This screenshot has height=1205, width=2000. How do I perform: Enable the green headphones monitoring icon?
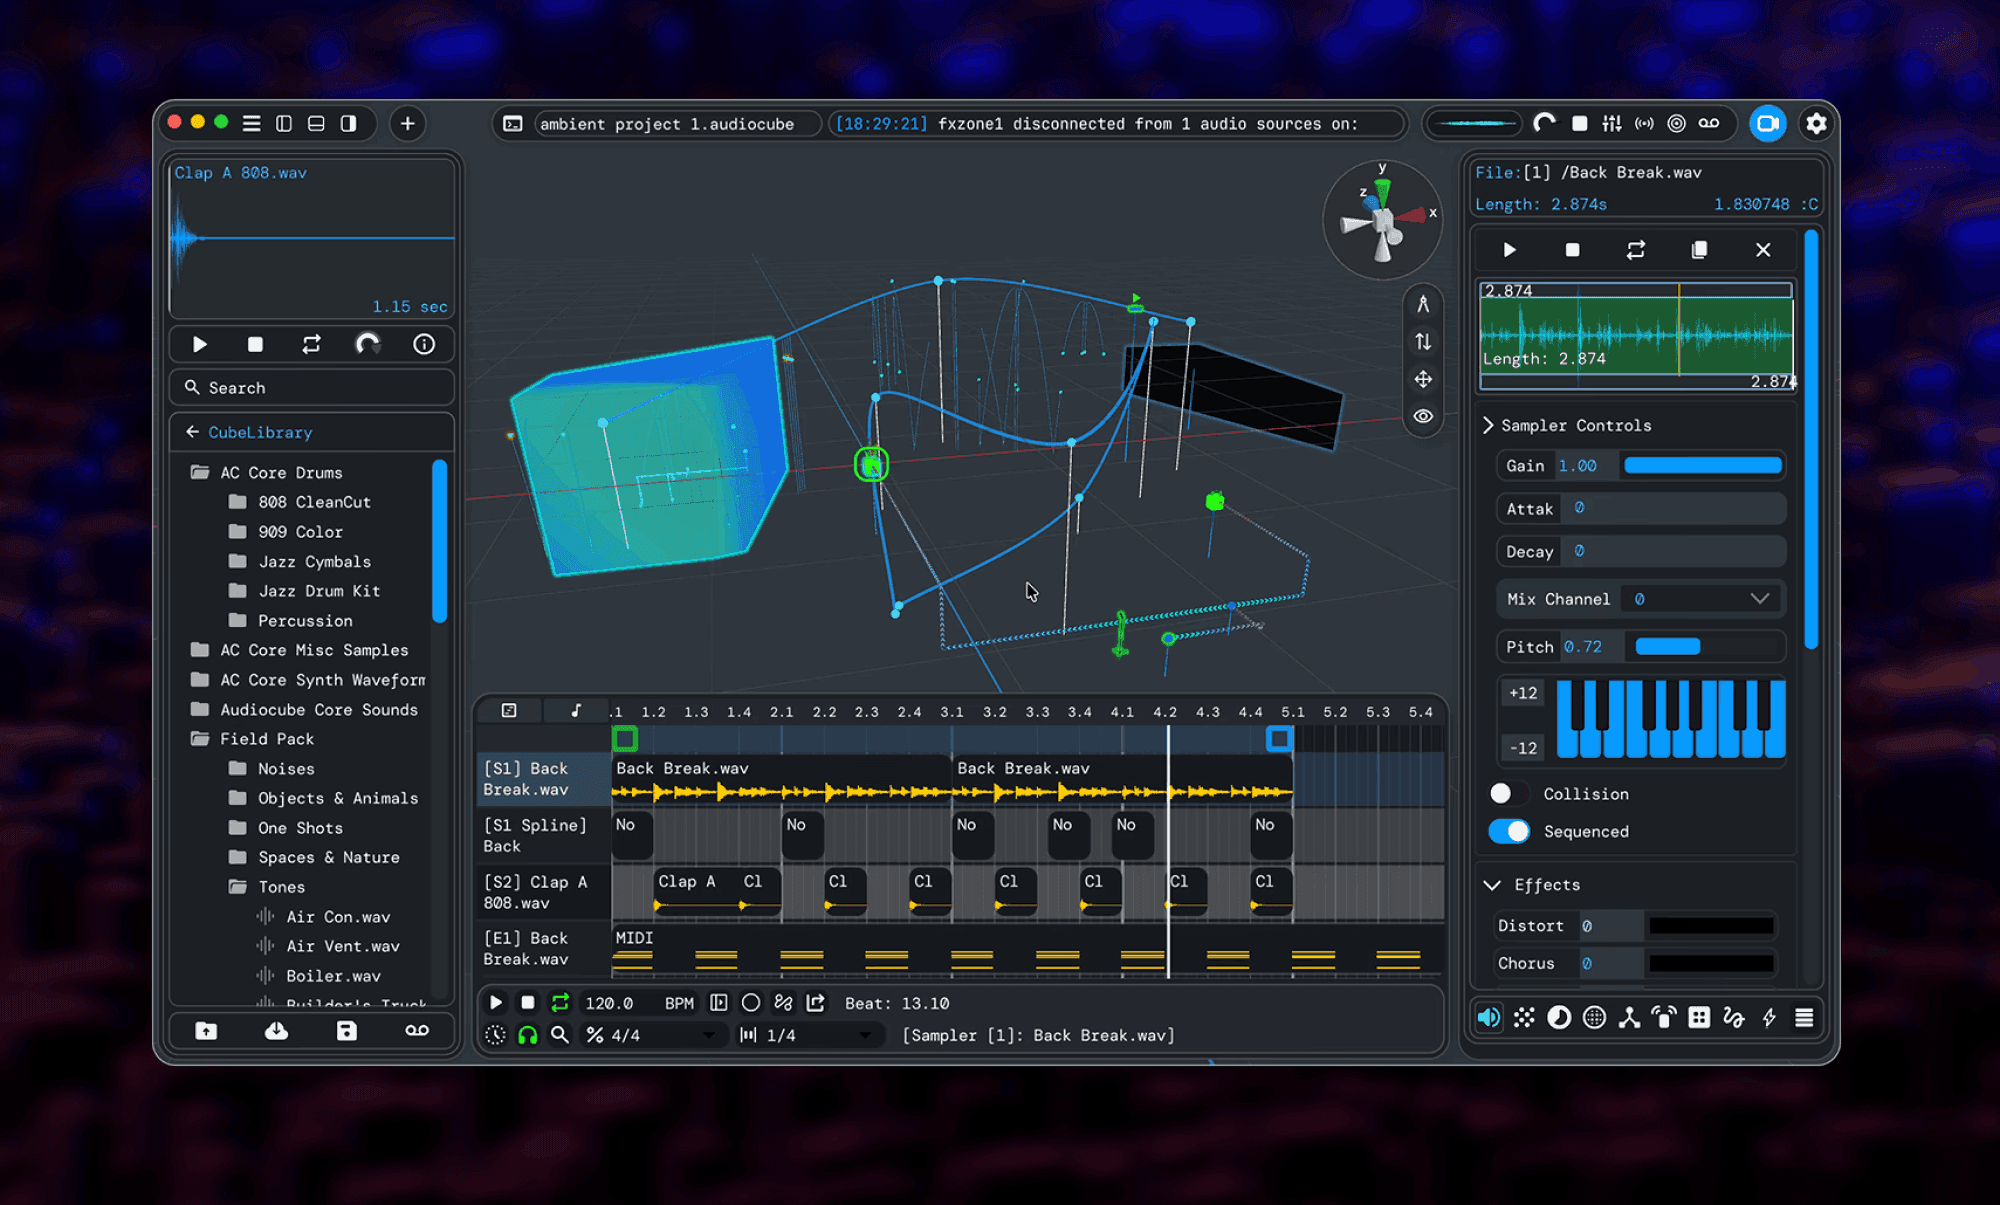[527, 1035]
